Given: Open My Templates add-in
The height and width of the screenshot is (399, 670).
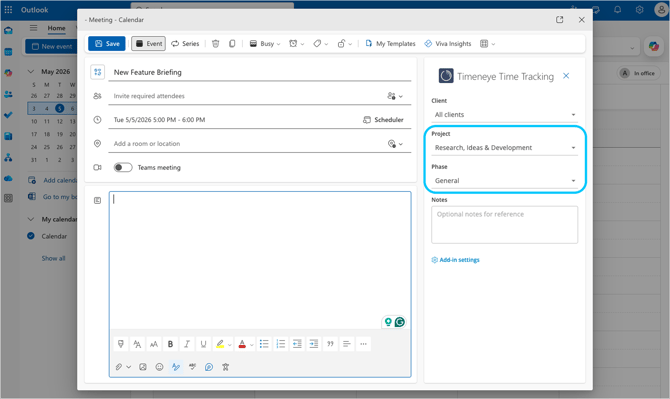Looking at the screenshot, I should [x=390, y=44].
